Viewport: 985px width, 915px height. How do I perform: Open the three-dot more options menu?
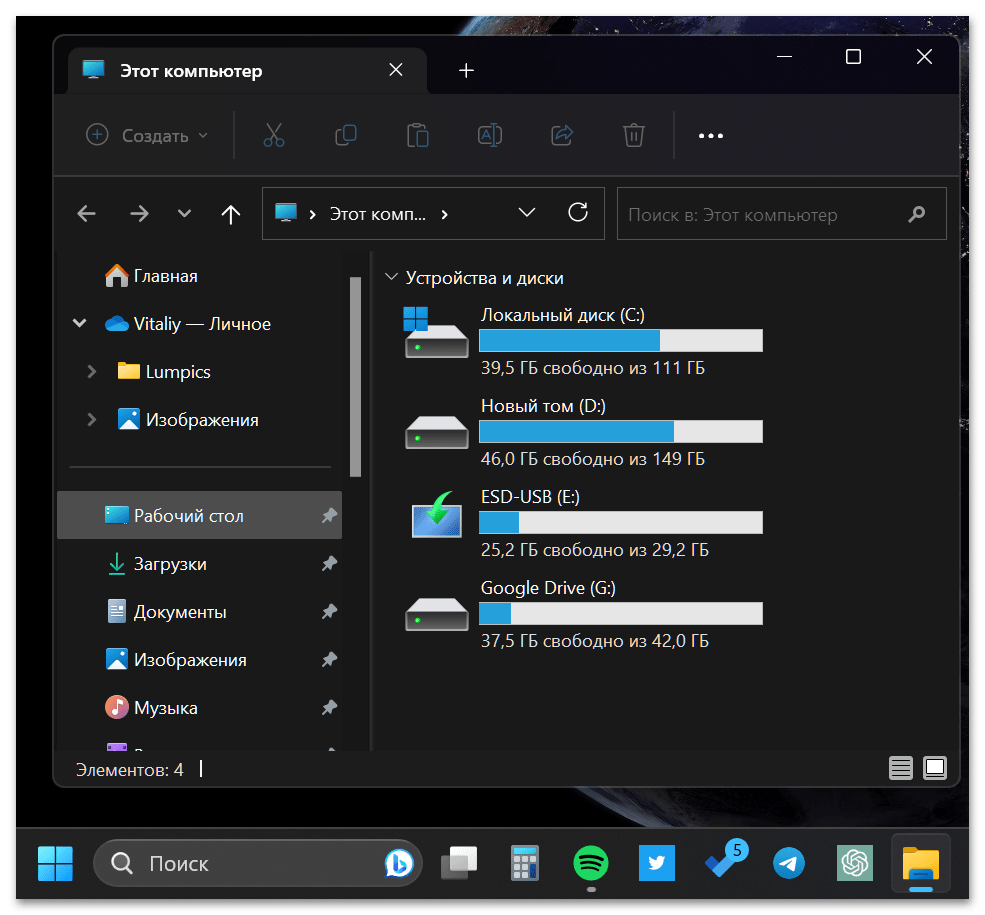(710, 135)
